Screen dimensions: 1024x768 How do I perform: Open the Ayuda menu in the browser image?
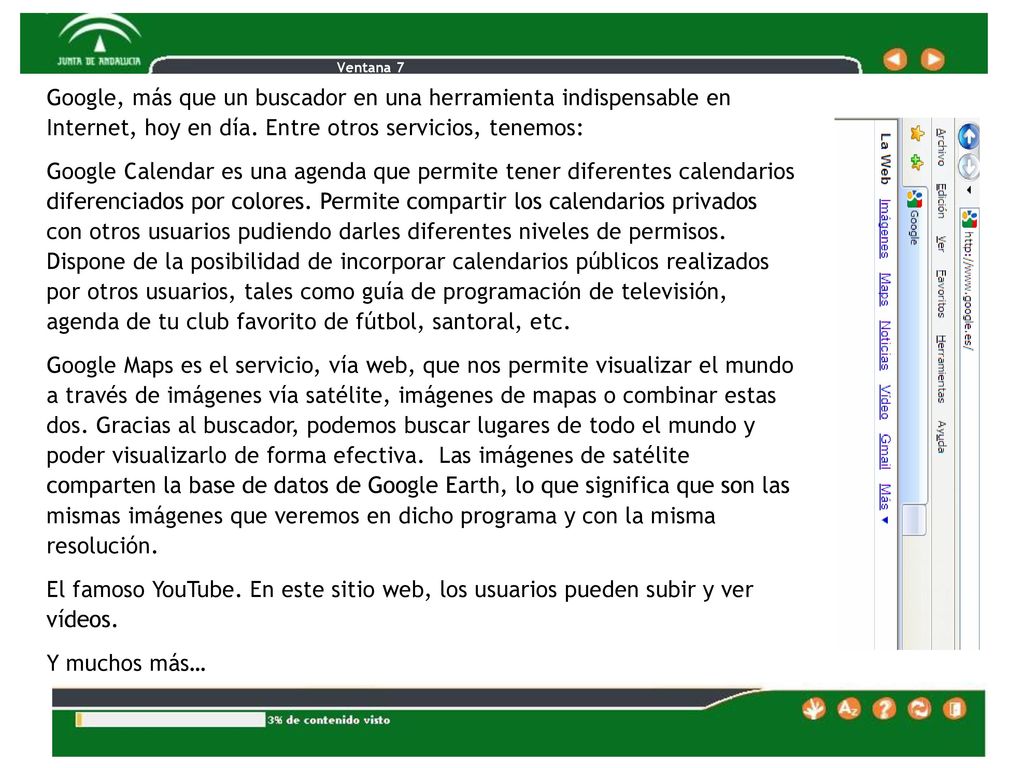pyautogui.click(x=940, y=437)
